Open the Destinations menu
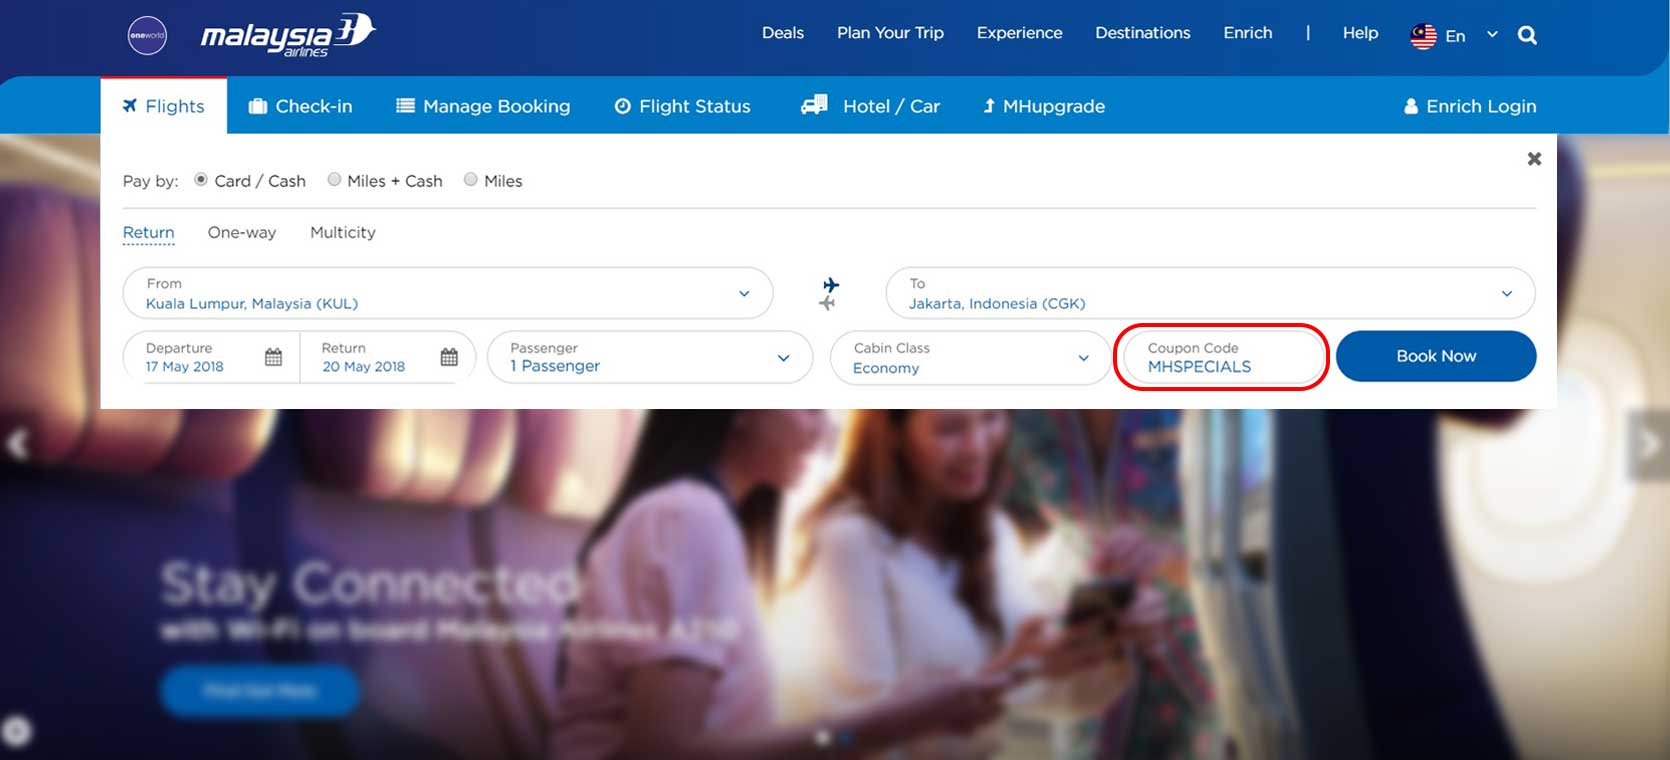The height and width of the screenshot is (760, 1670). [x=1143, y=33]
